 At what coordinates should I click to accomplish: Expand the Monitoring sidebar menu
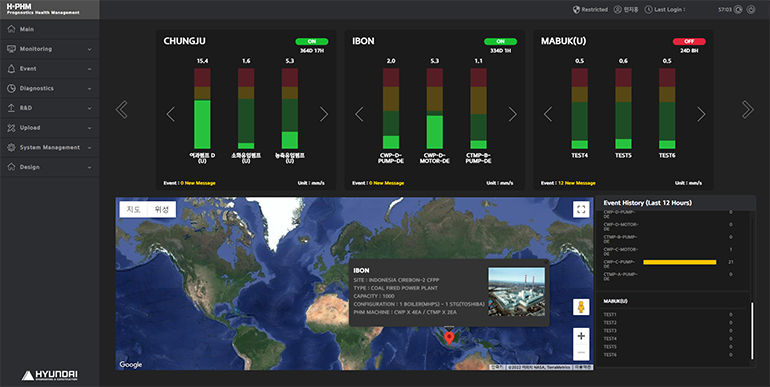(50, 49)
